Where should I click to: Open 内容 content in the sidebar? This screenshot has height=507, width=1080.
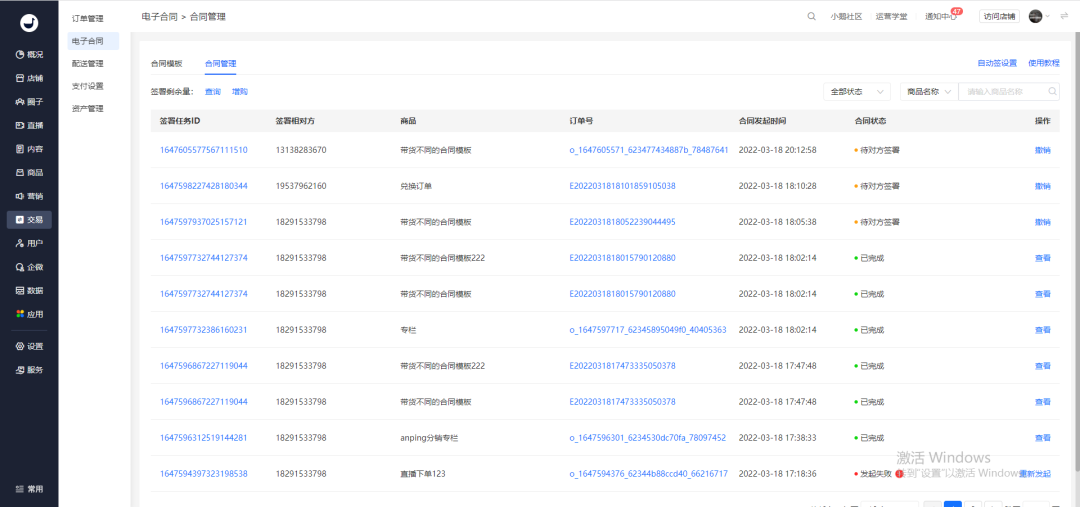click(x=29, y=149)
